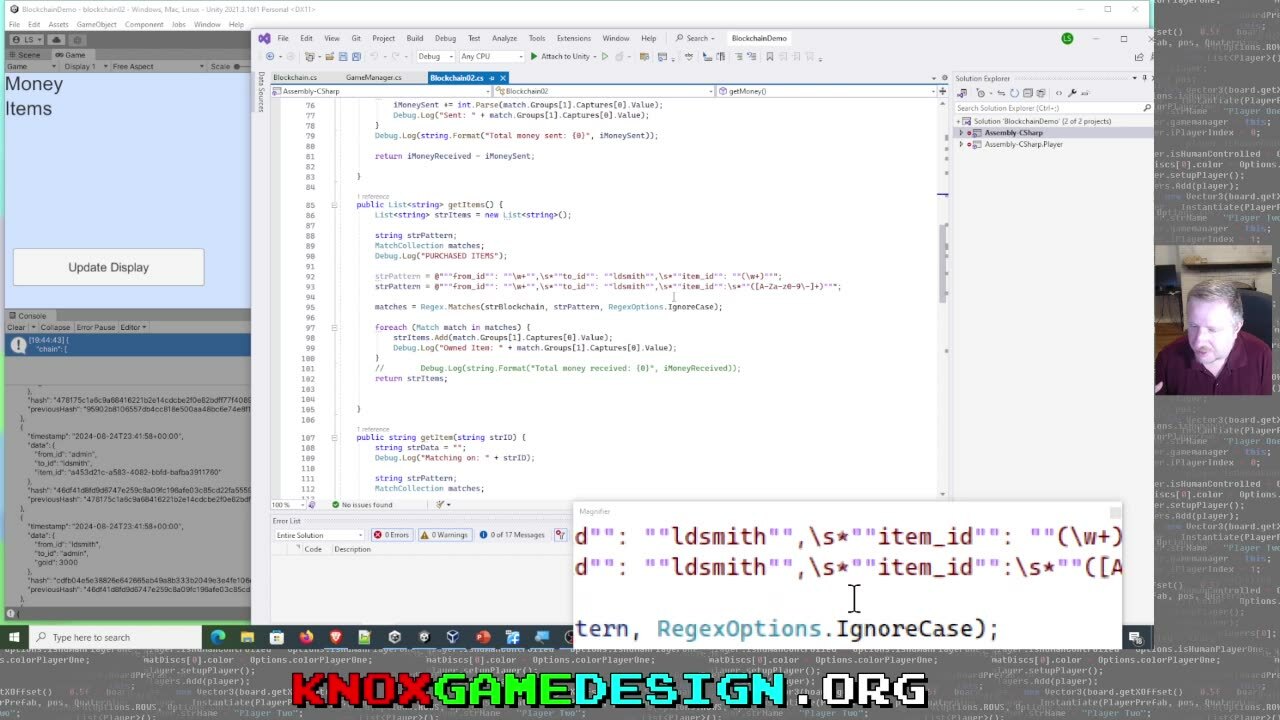Switch to Blockchain.cs tab
The width and height of the screenshot is (1280, 720).
[x=295, y=77]
